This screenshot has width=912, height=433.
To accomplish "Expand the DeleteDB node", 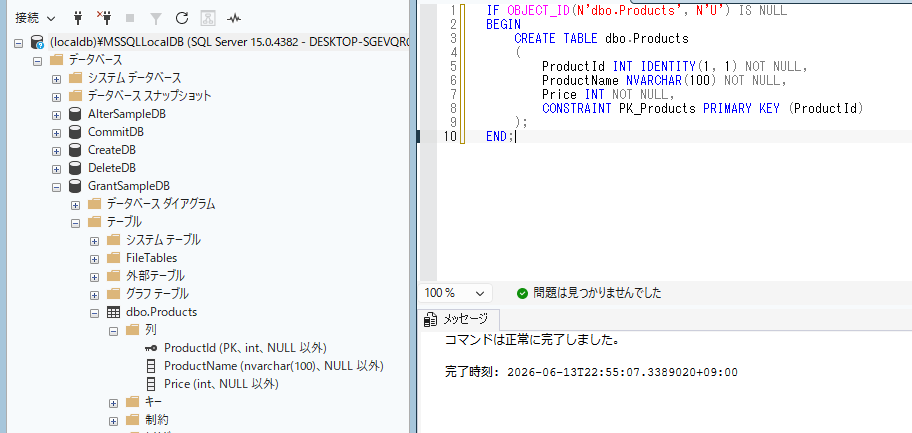I will click(x=56, y=169).
